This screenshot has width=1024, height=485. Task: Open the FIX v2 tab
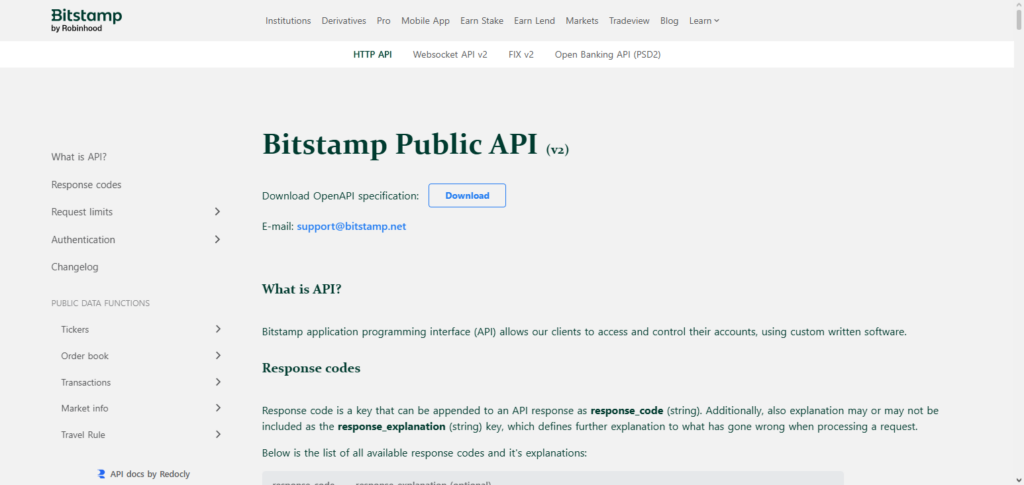pos(521,55)
